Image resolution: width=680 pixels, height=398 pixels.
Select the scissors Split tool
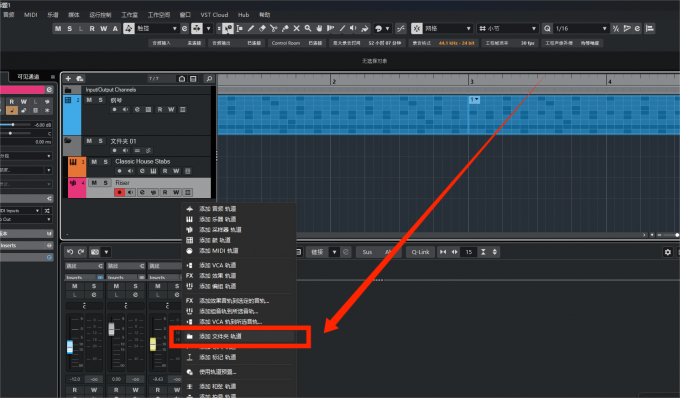coord(273,29)
